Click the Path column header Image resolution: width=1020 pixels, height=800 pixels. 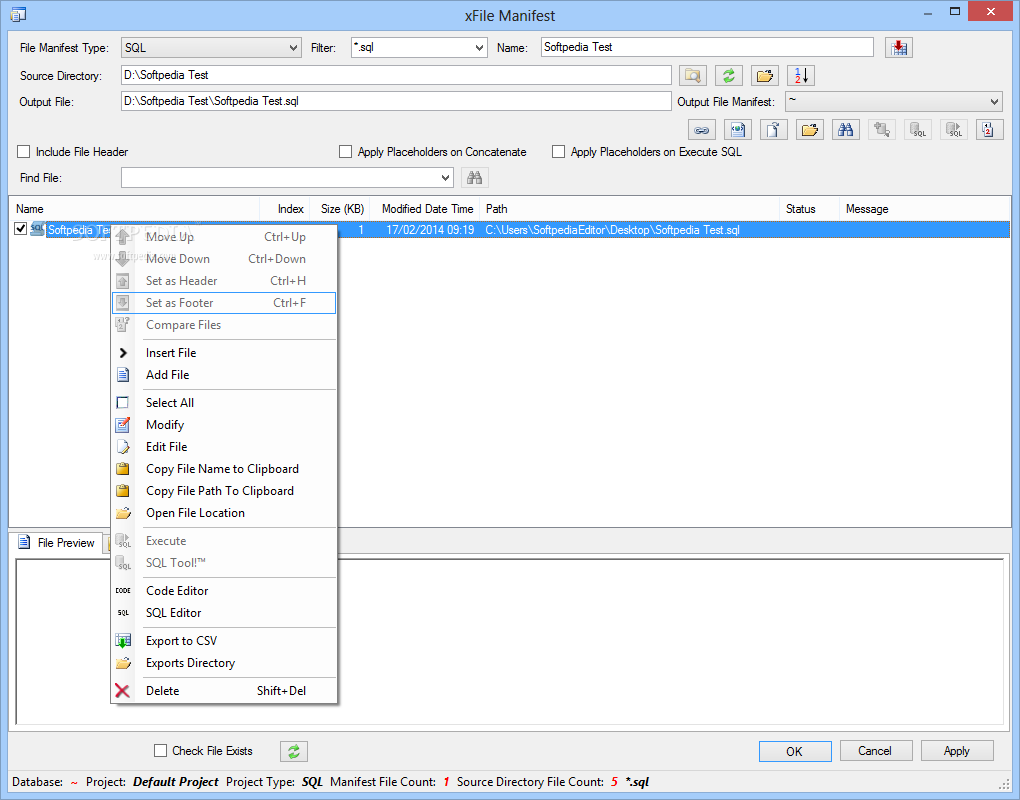pyautogui.click(x=630, y=209)
